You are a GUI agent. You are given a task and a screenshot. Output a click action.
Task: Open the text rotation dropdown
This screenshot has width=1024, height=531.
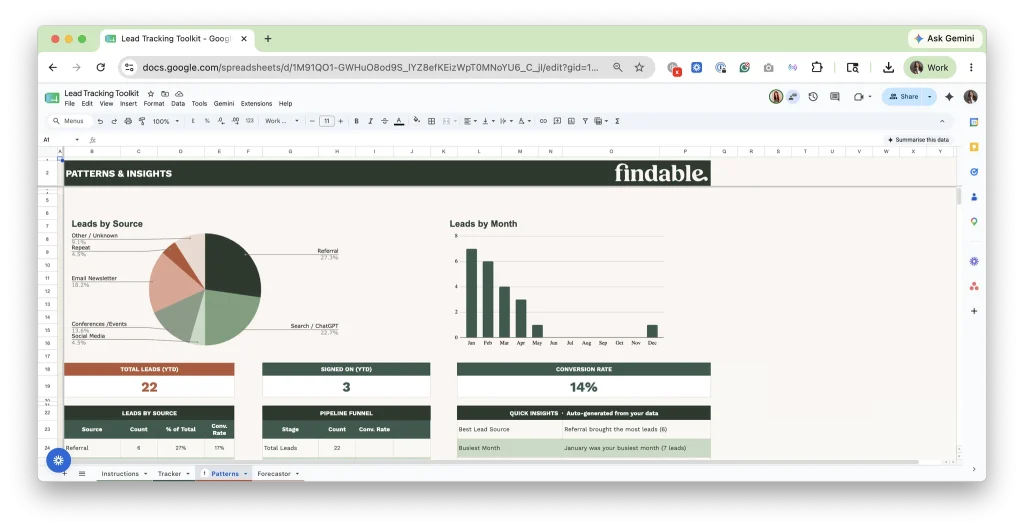click(524, 121)
